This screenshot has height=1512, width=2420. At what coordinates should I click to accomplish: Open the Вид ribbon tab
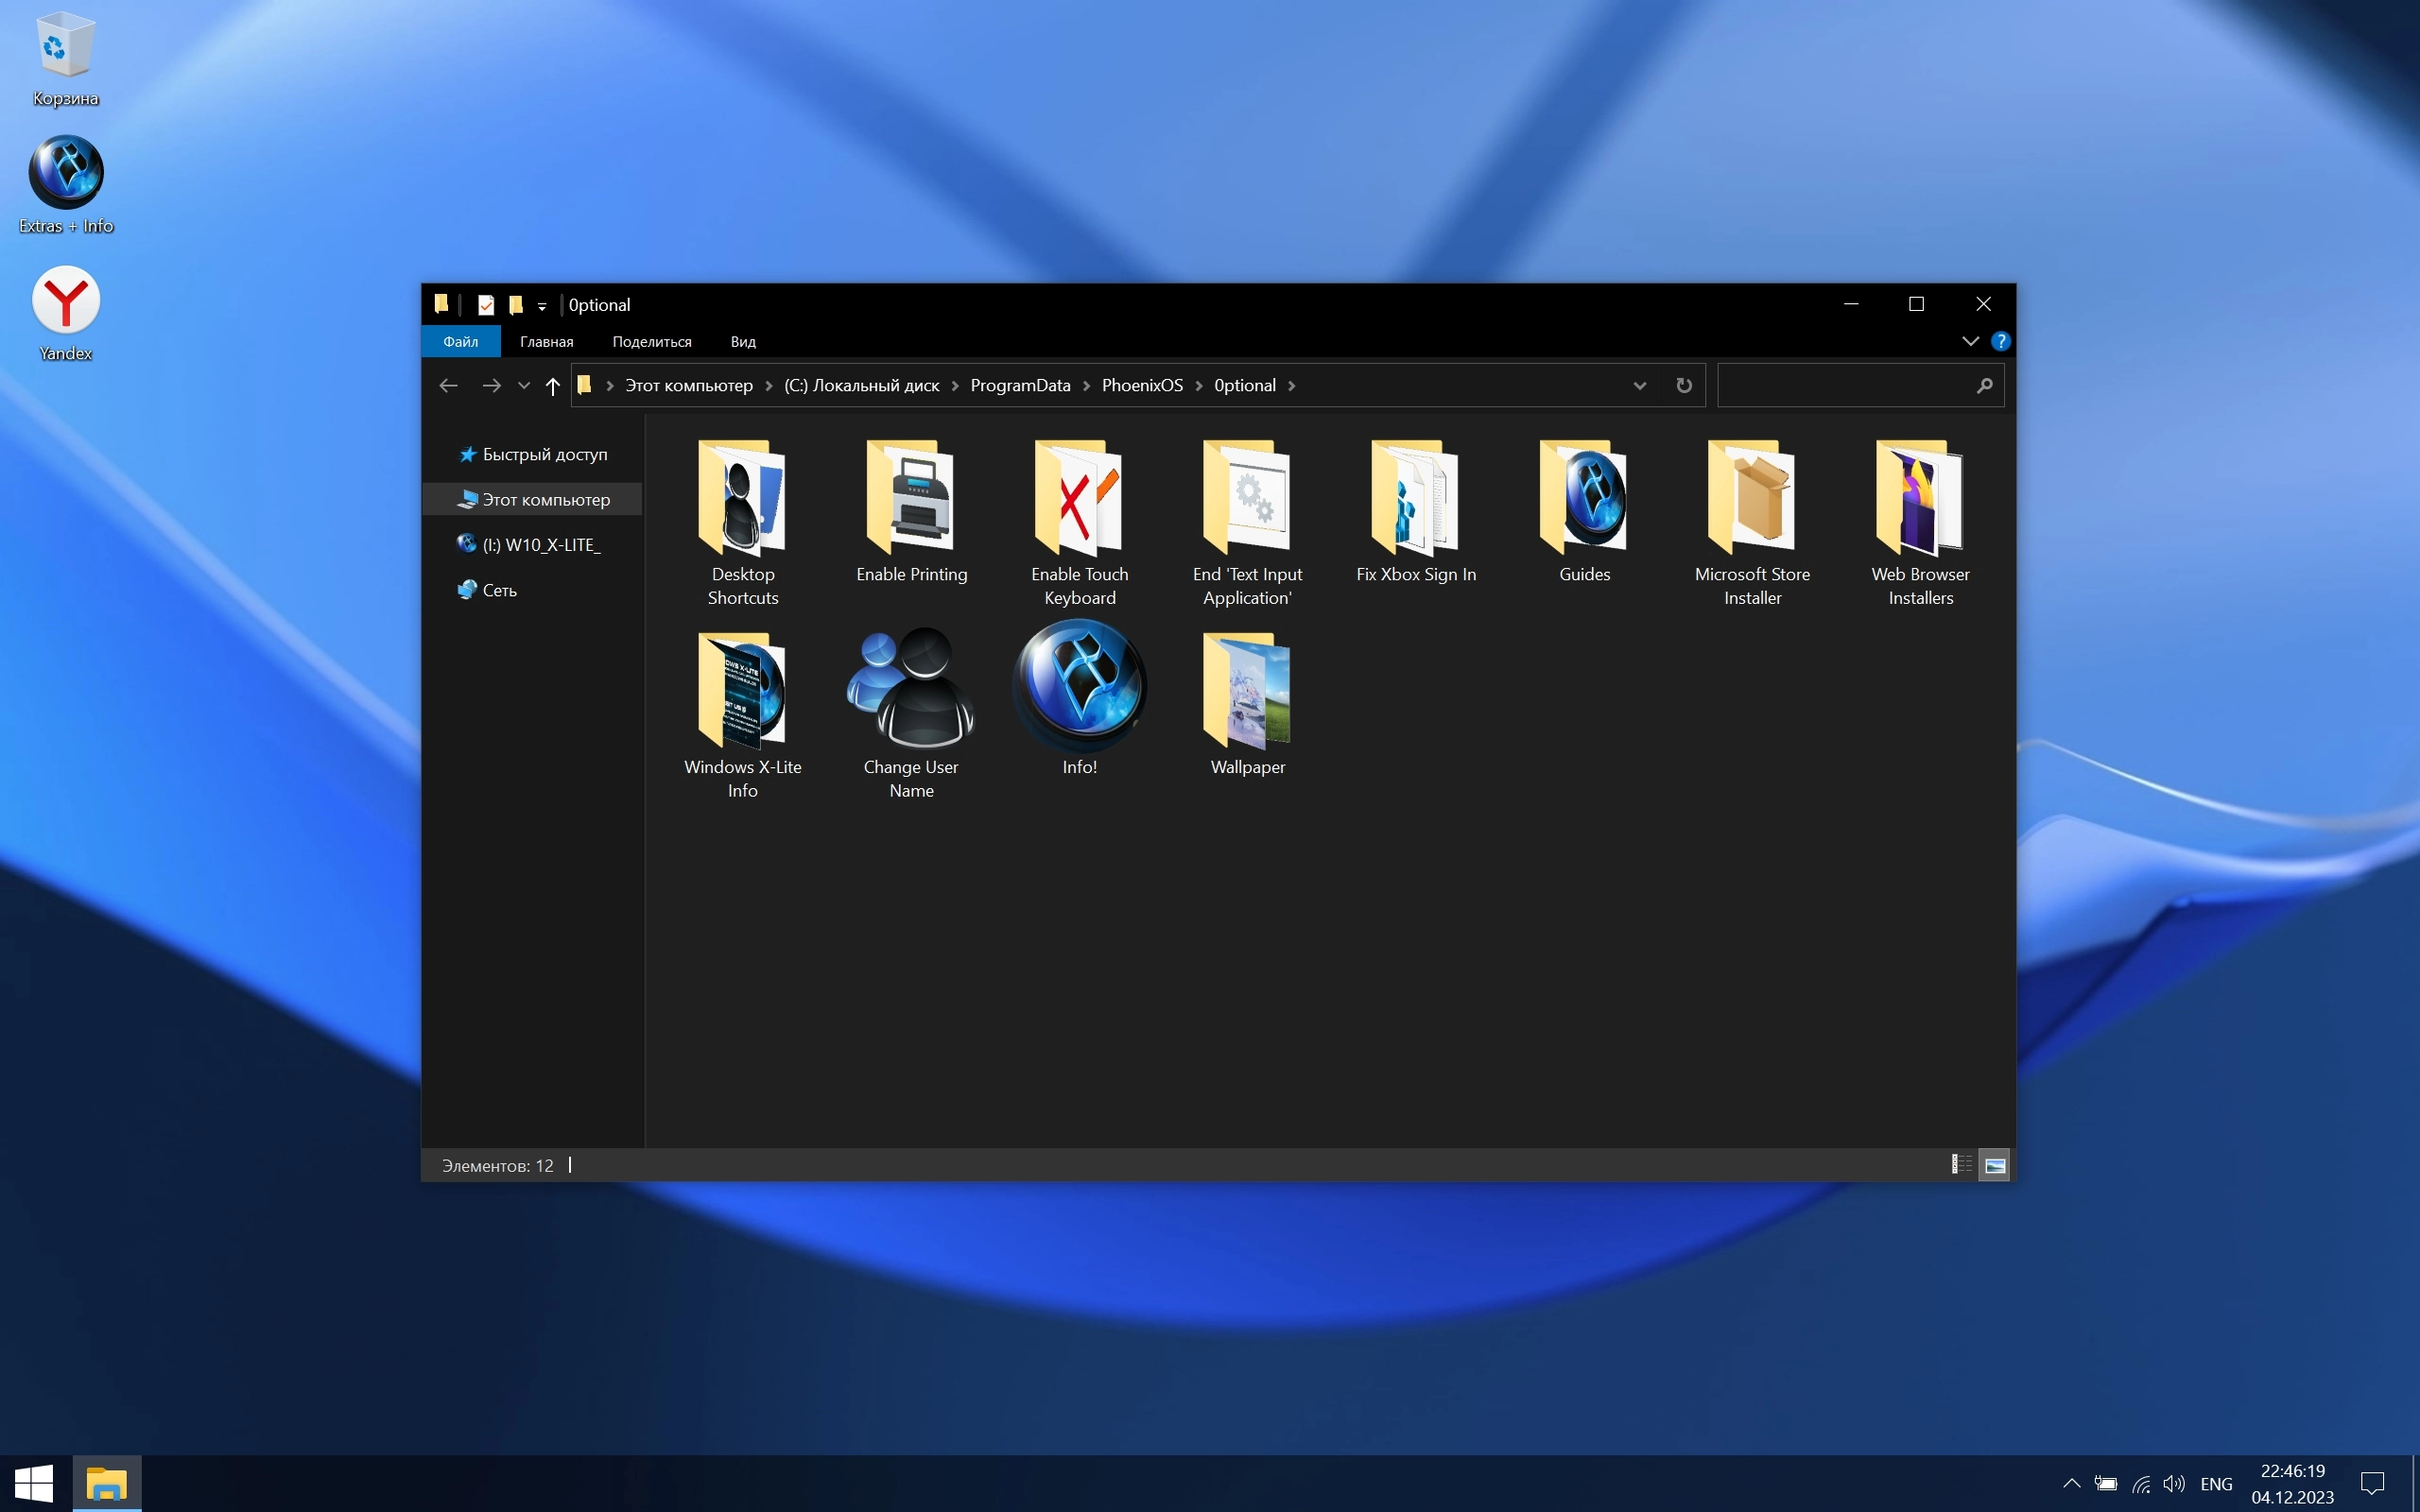743,342
